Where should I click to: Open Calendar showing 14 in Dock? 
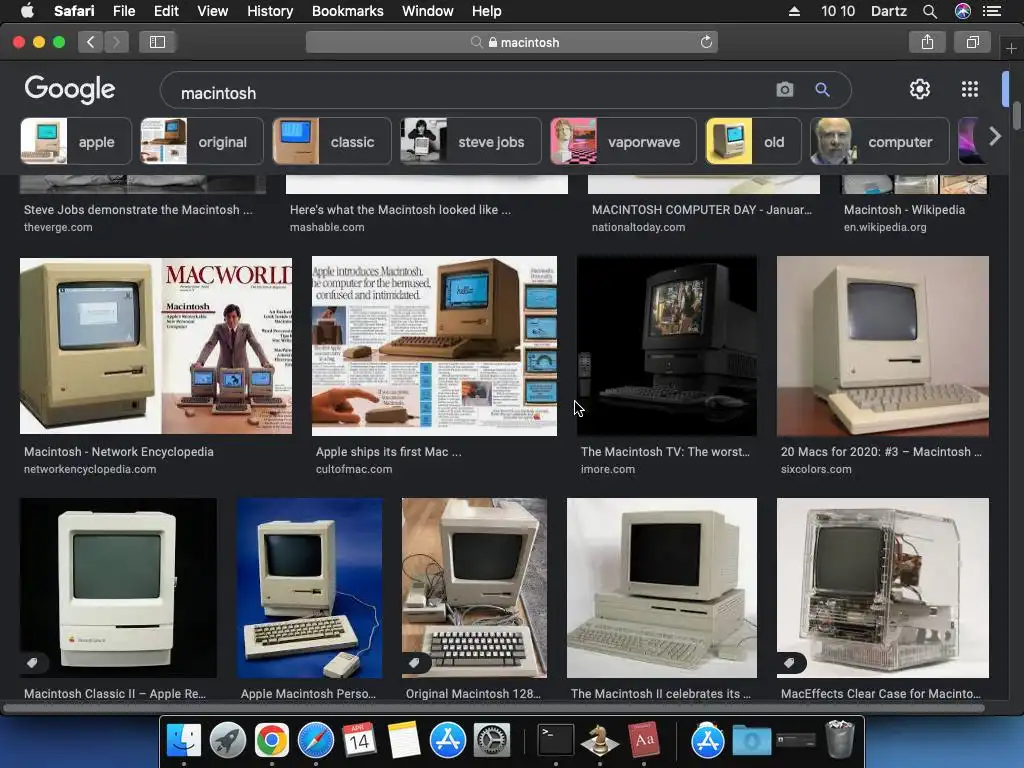[359, 741]
